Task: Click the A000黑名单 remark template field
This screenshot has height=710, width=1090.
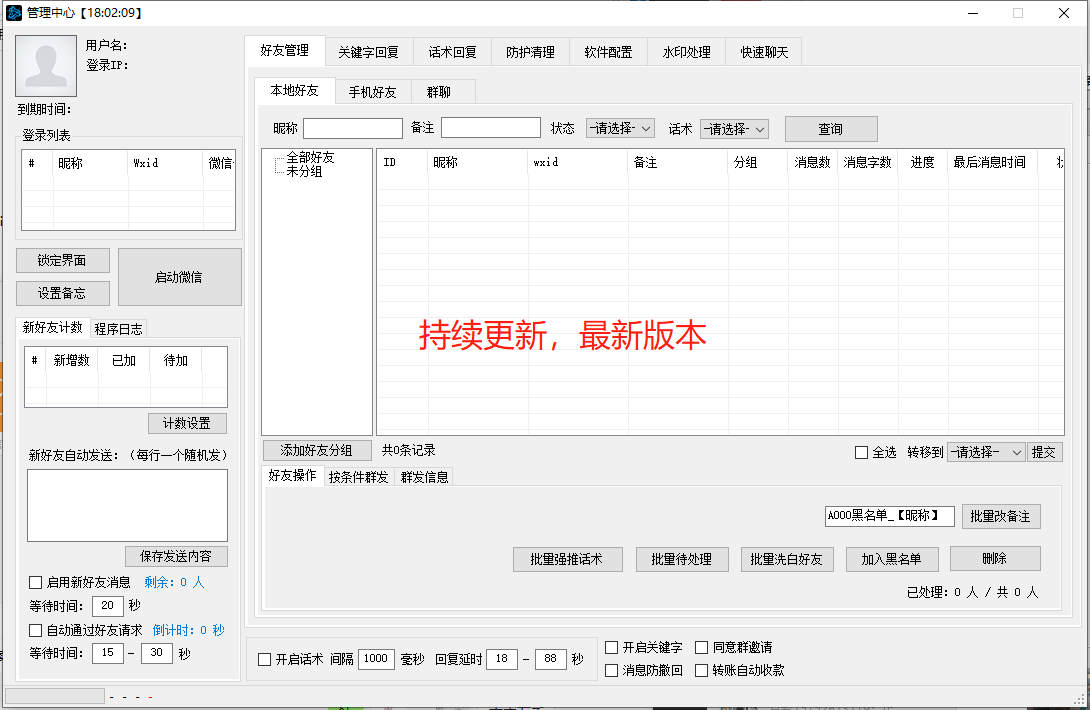Action: point(890,516)
